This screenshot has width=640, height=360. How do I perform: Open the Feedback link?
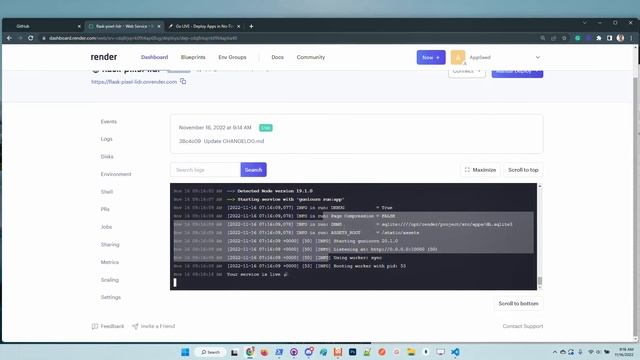tap(108, 326)
